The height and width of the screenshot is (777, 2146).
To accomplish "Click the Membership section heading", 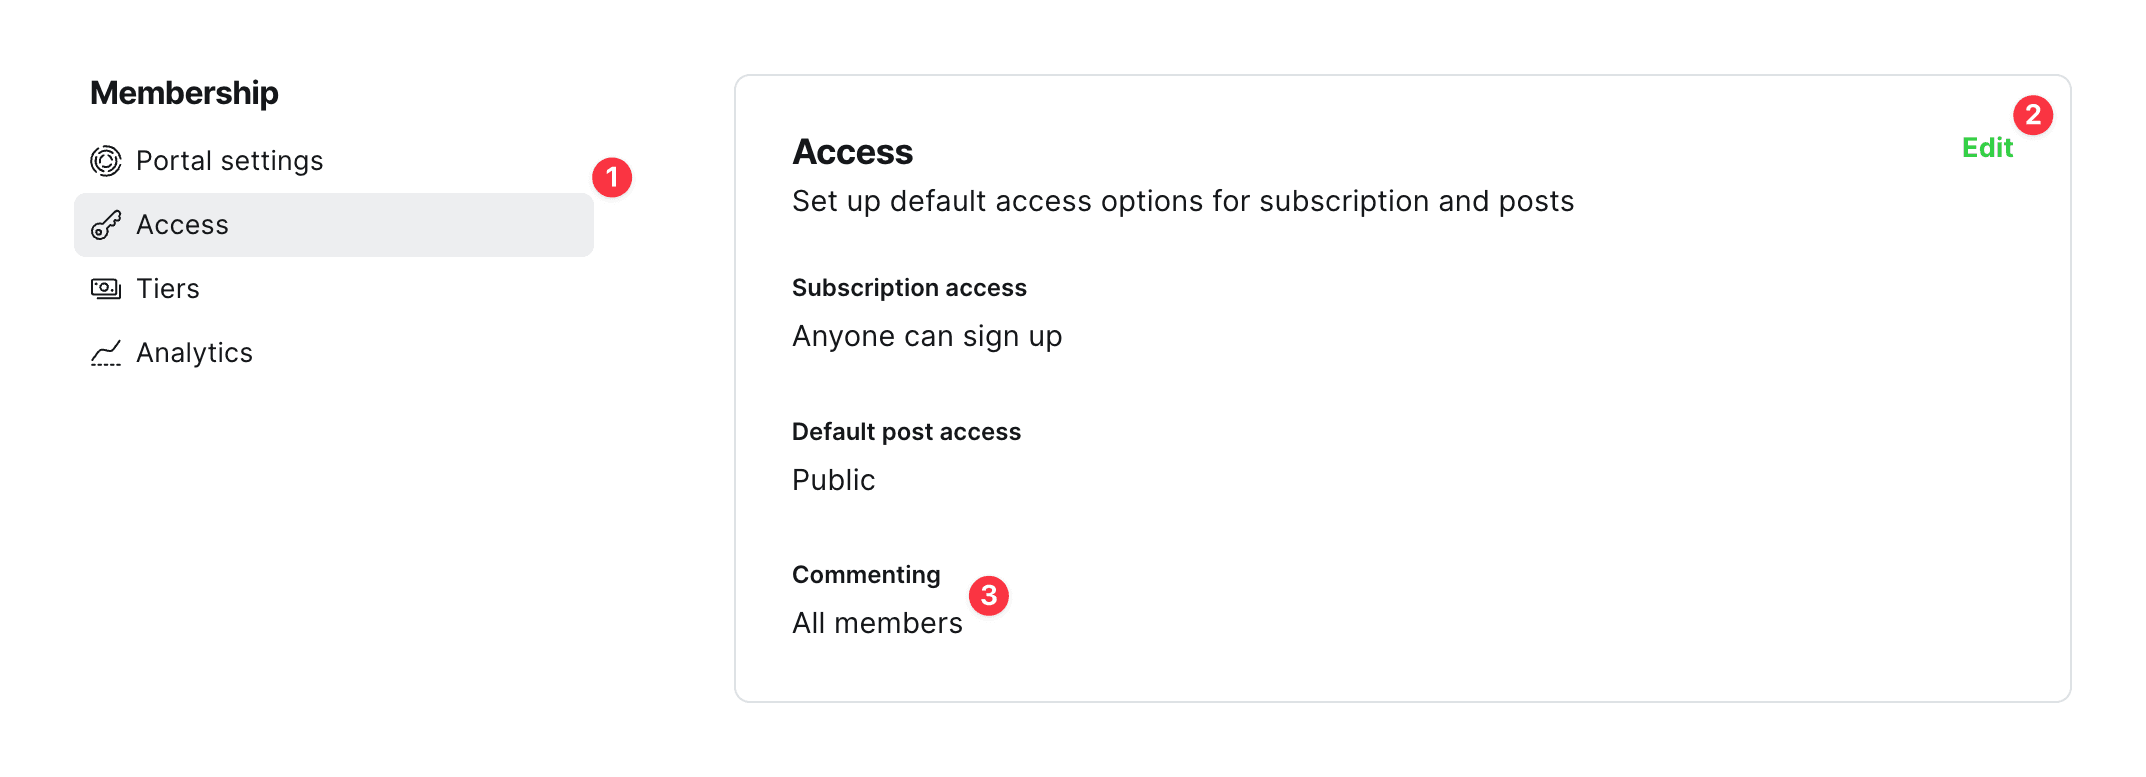I will pyautogui.click(x=184, y=93).
